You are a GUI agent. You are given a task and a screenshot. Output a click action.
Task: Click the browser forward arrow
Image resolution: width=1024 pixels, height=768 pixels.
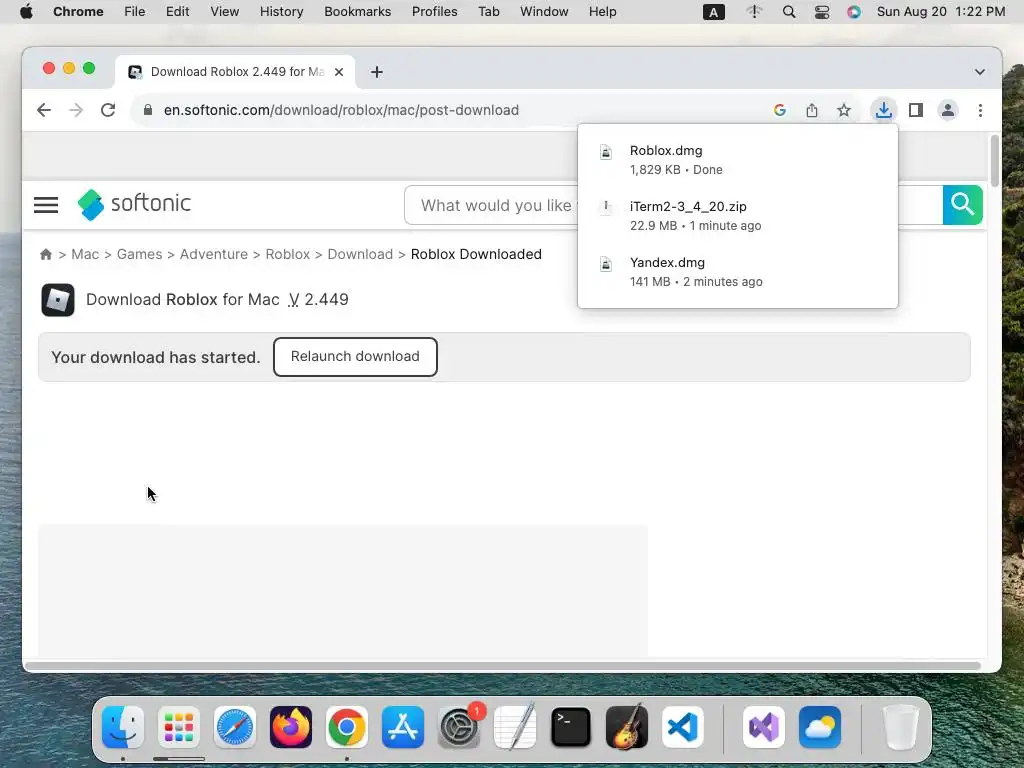(76, 110)
